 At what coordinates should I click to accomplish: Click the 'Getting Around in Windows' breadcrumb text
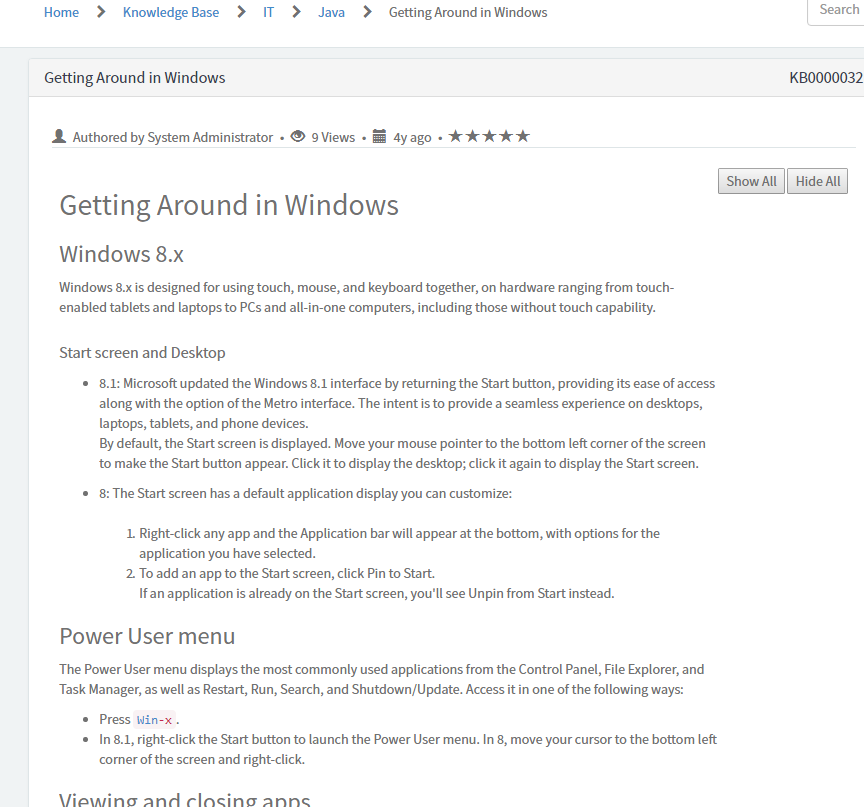(x=468, y=12)
